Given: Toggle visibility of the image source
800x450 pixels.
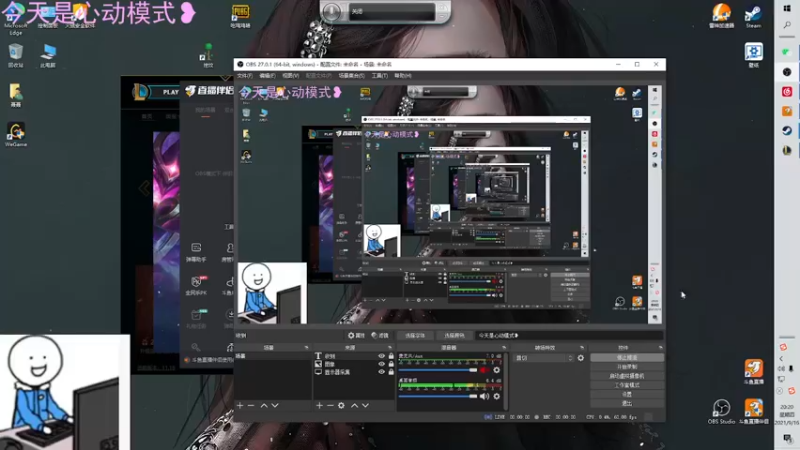Looking at the screenshot, I should point(381,364).
